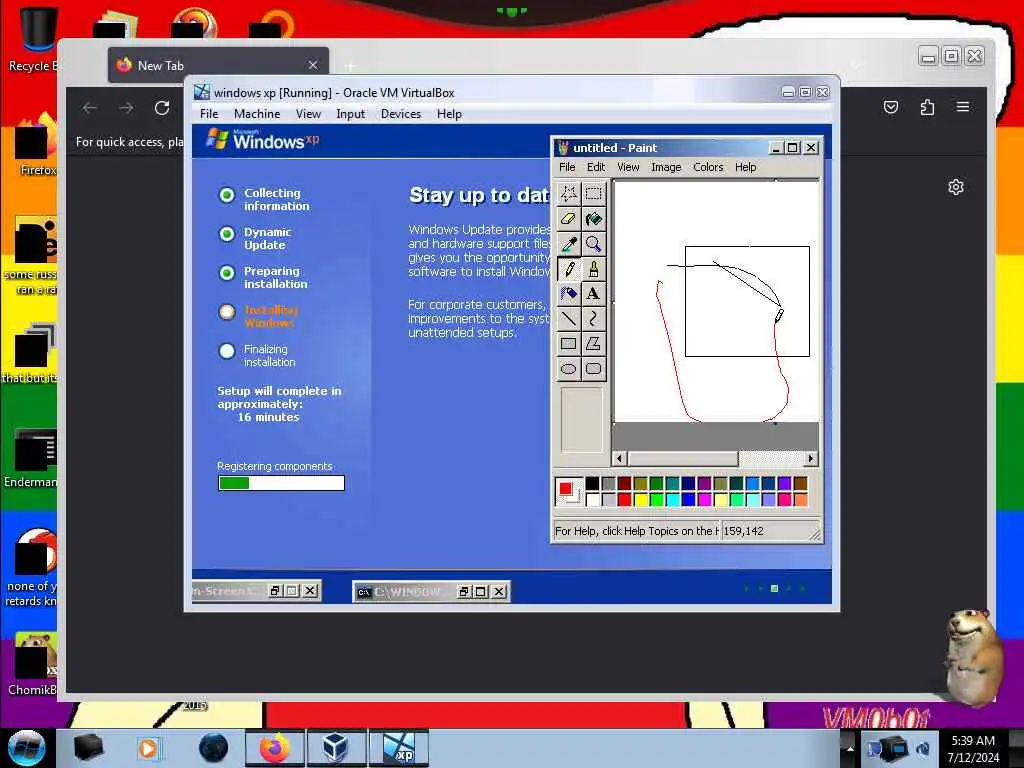Choose the Airbrush spray tool
The image size is (1024, 768).
(x=568, y=293)
